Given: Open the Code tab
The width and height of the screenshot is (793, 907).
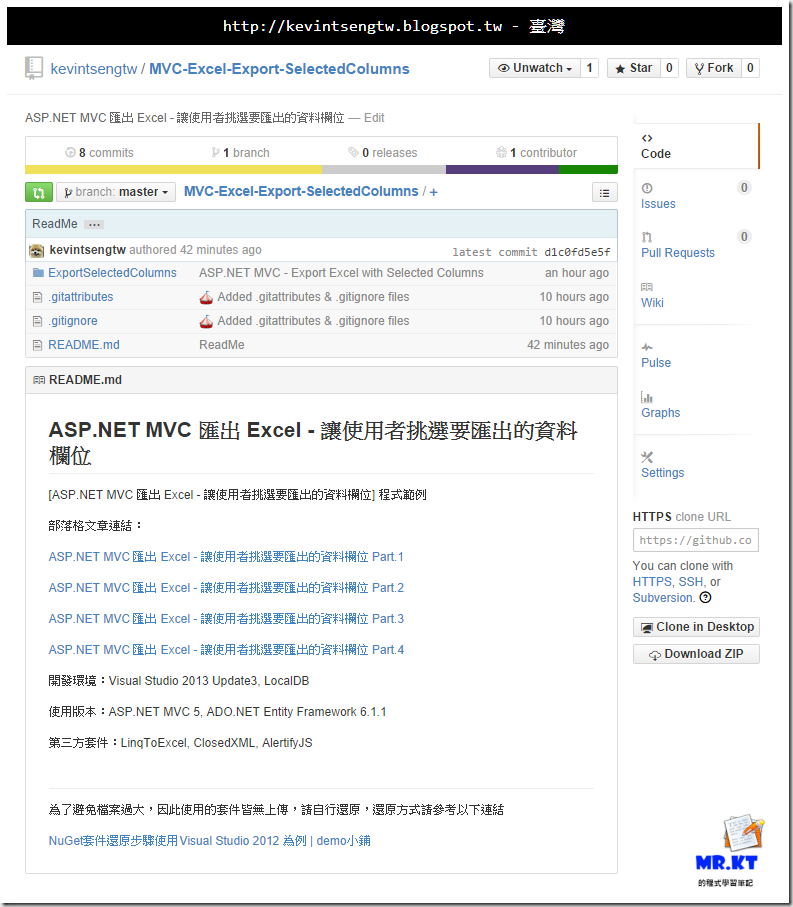Looking at the screenshot, I should (696, 146).
